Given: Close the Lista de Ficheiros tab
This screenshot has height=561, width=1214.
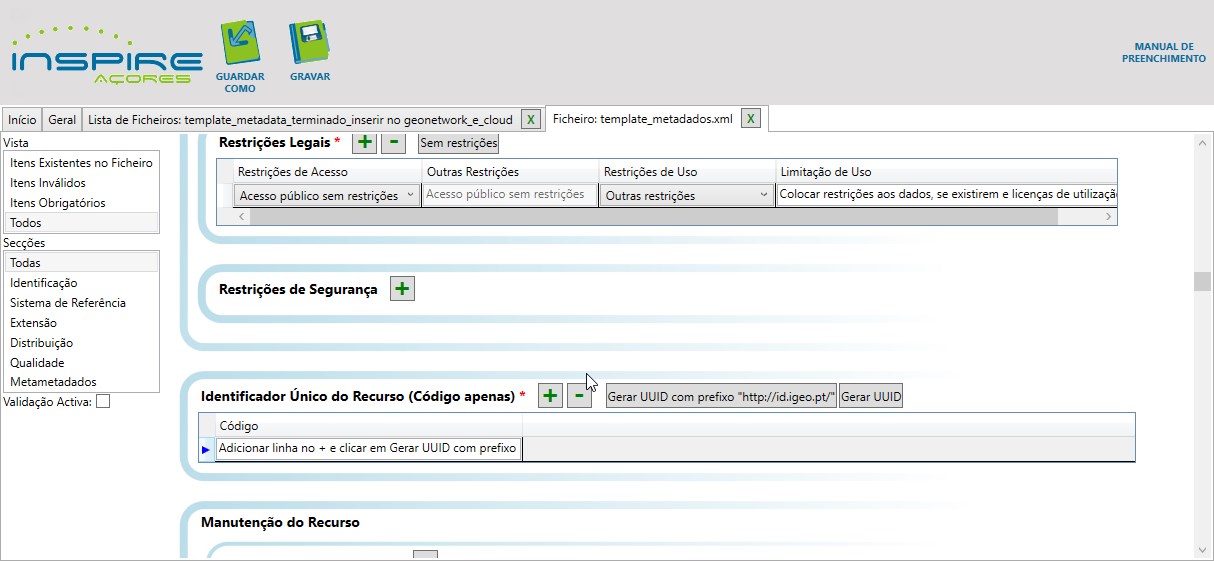Looking at the screenshot, I should (531, 119).
